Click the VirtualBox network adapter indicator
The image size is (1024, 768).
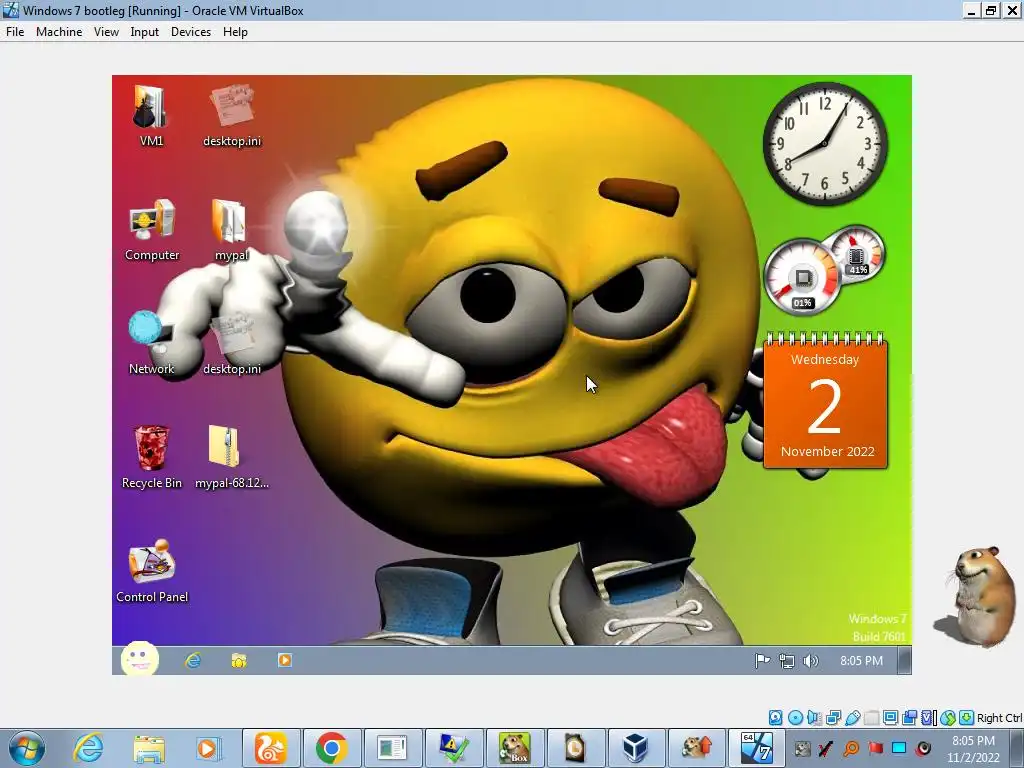[833, 718]
